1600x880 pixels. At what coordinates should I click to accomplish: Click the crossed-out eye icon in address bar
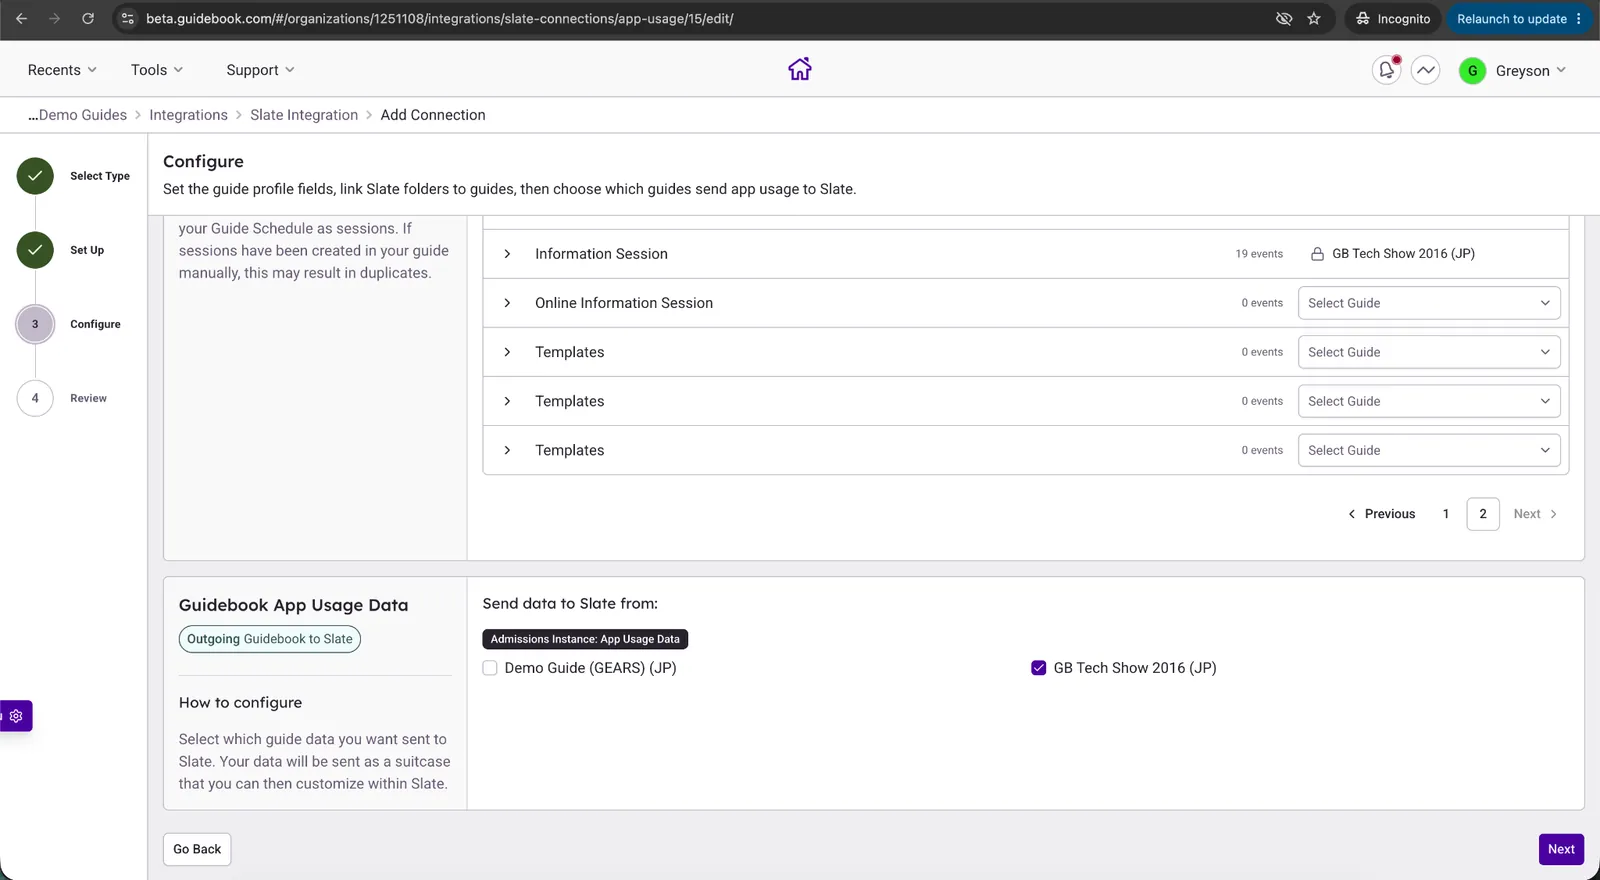point(1284,19)
